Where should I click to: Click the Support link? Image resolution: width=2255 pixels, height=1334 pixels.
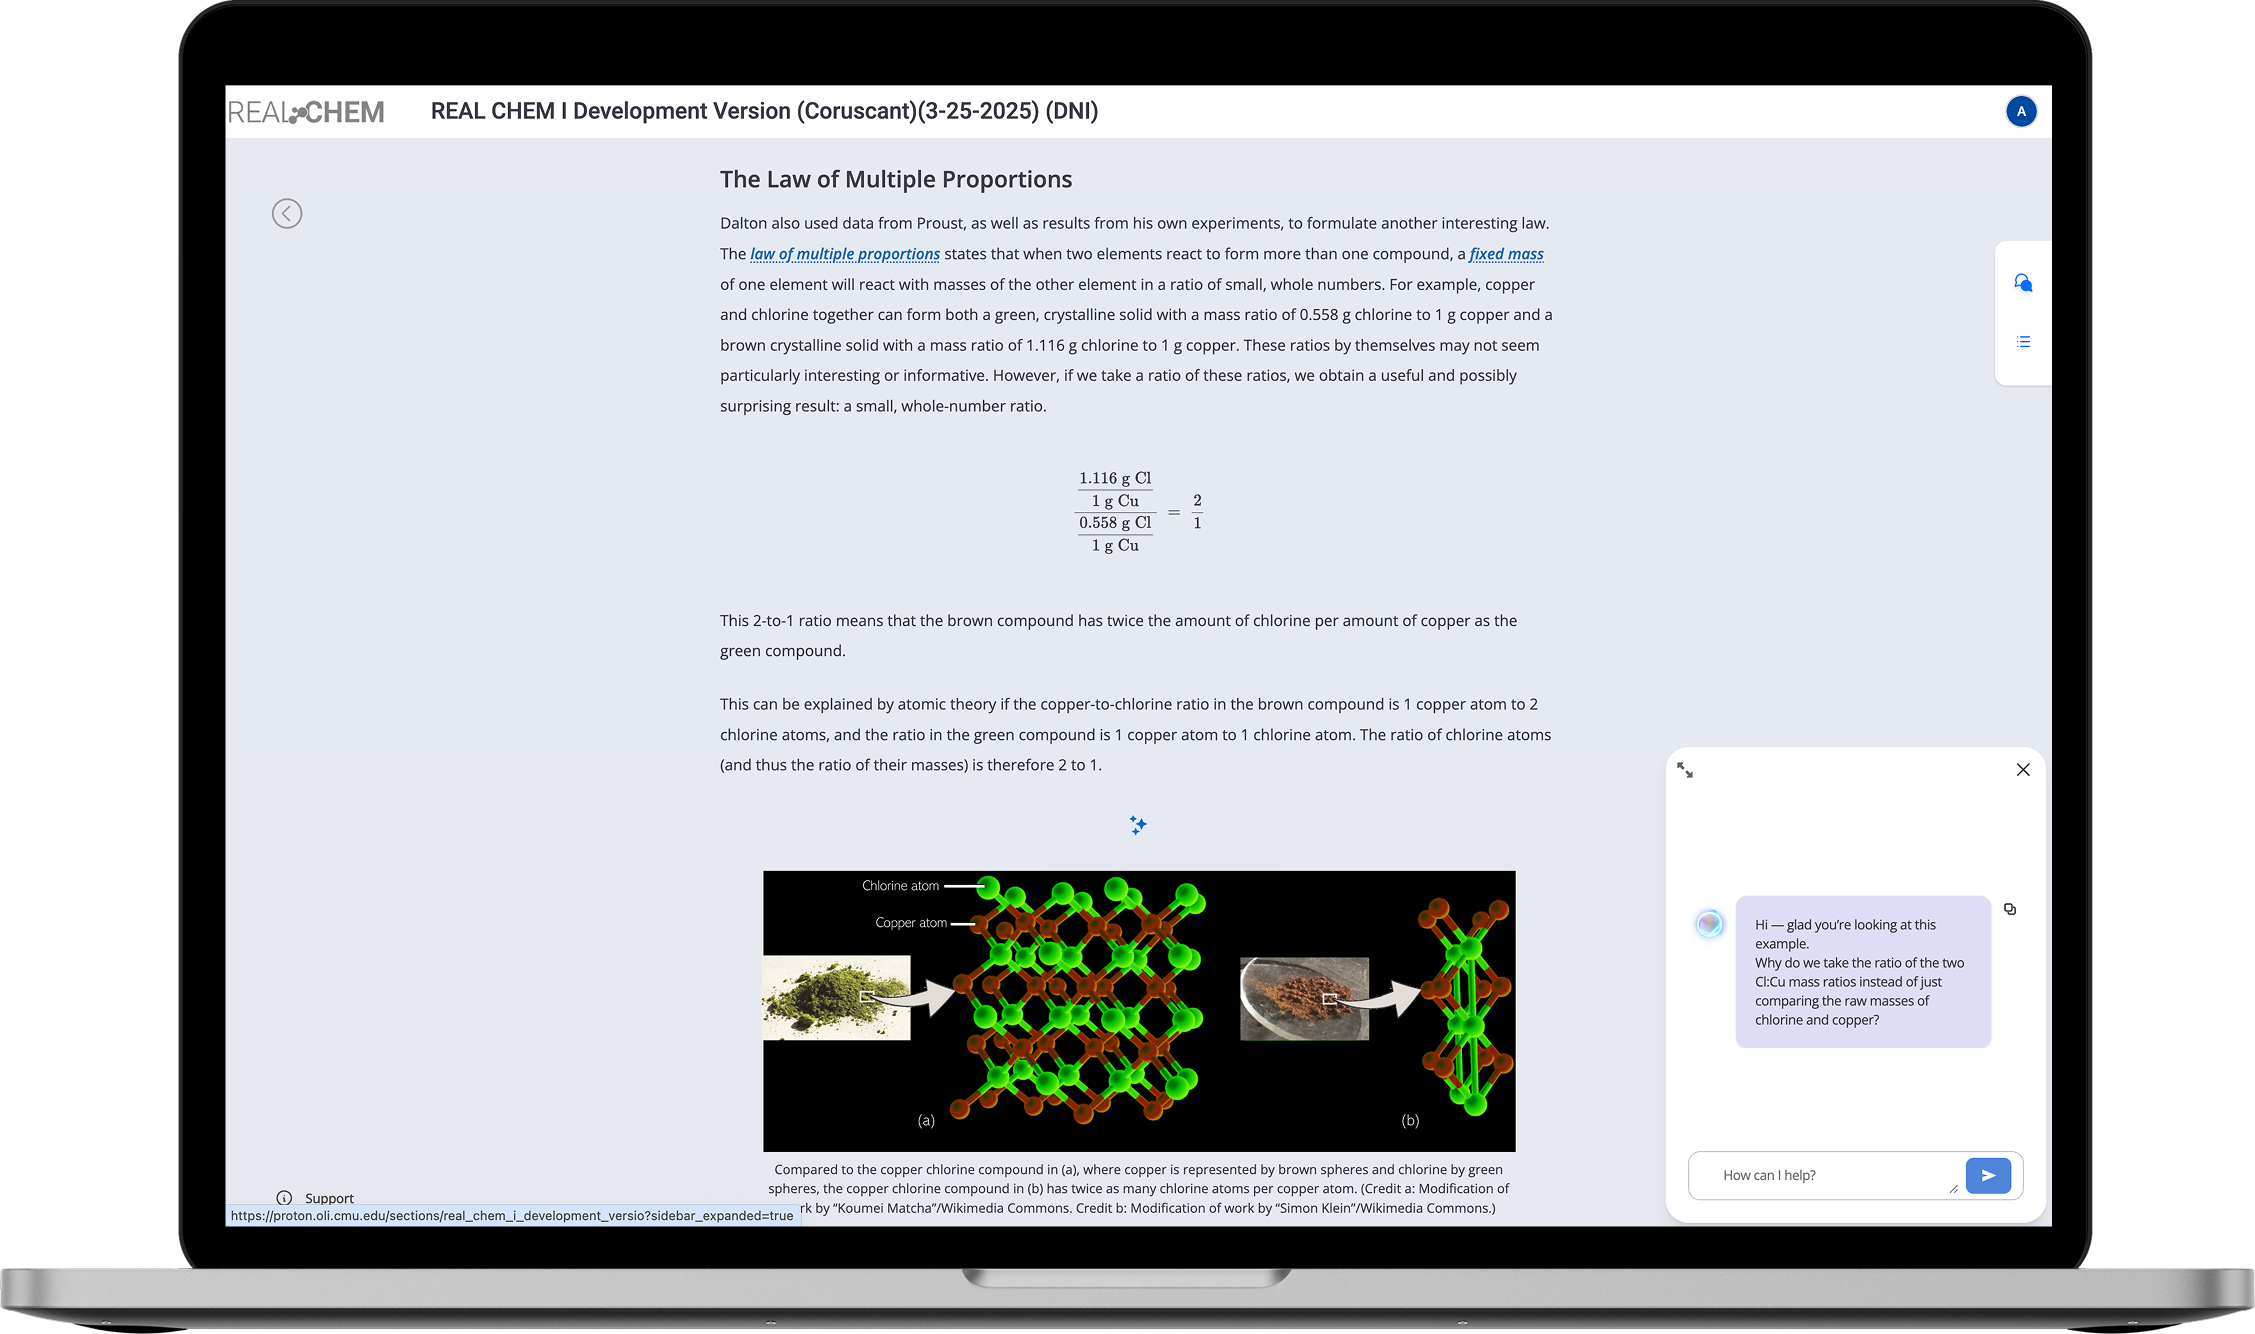pos(329,1198)
